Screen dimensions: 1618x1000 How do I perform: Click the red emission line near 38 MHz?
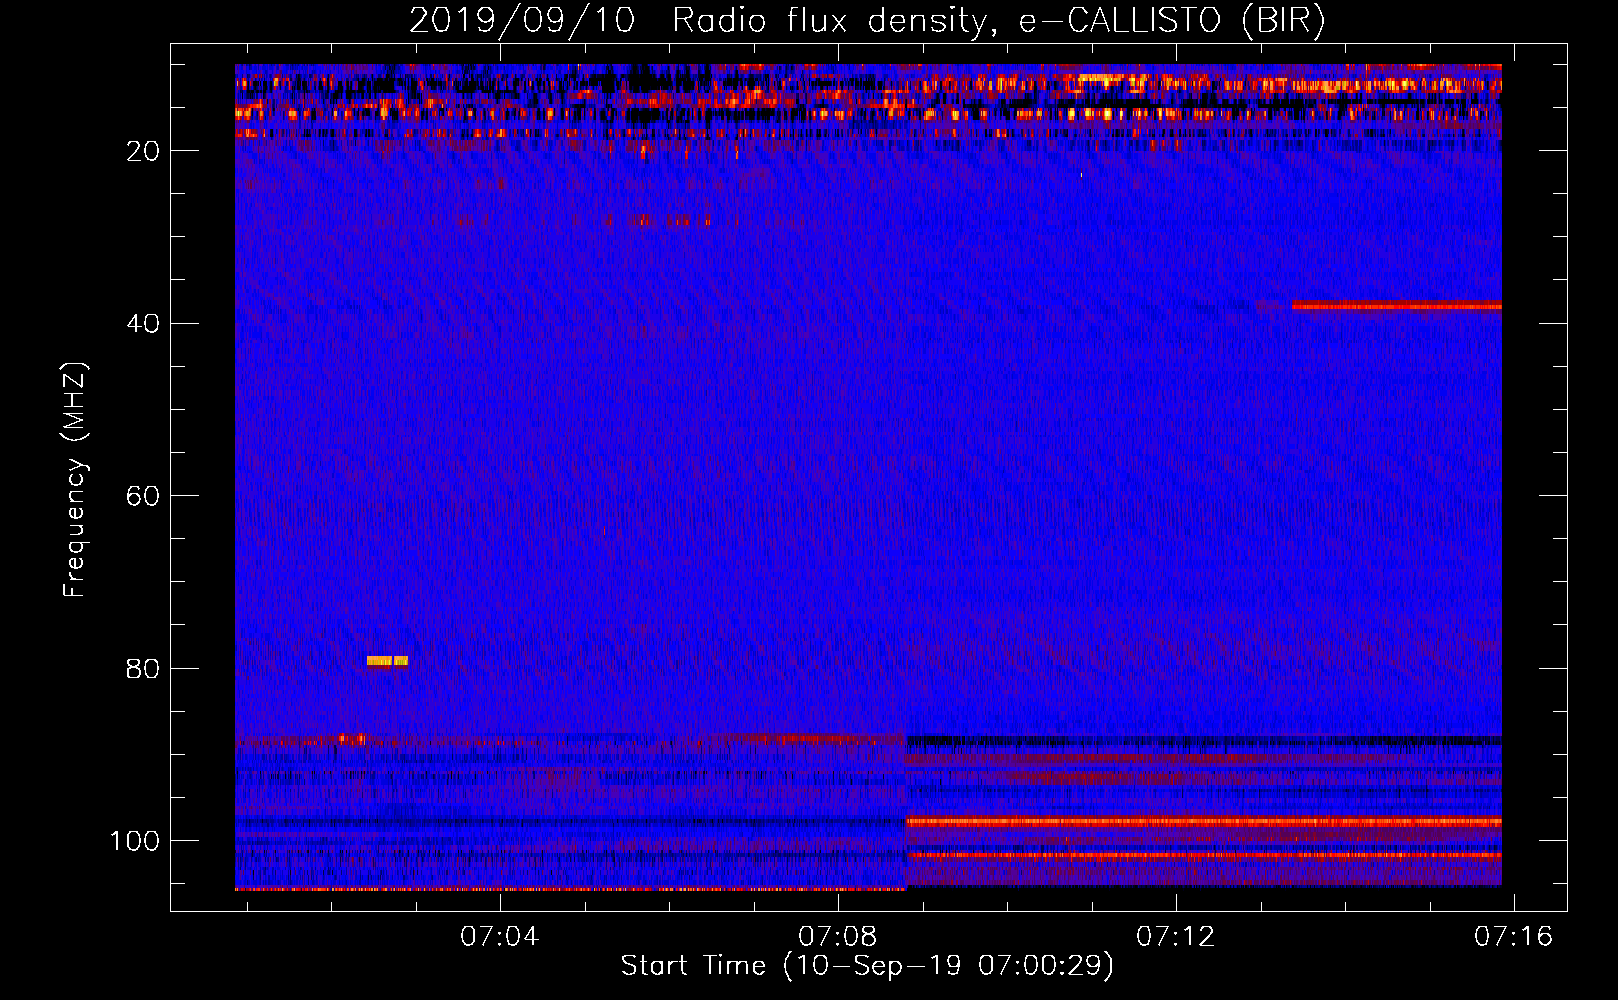click(x=1396, y=306)
